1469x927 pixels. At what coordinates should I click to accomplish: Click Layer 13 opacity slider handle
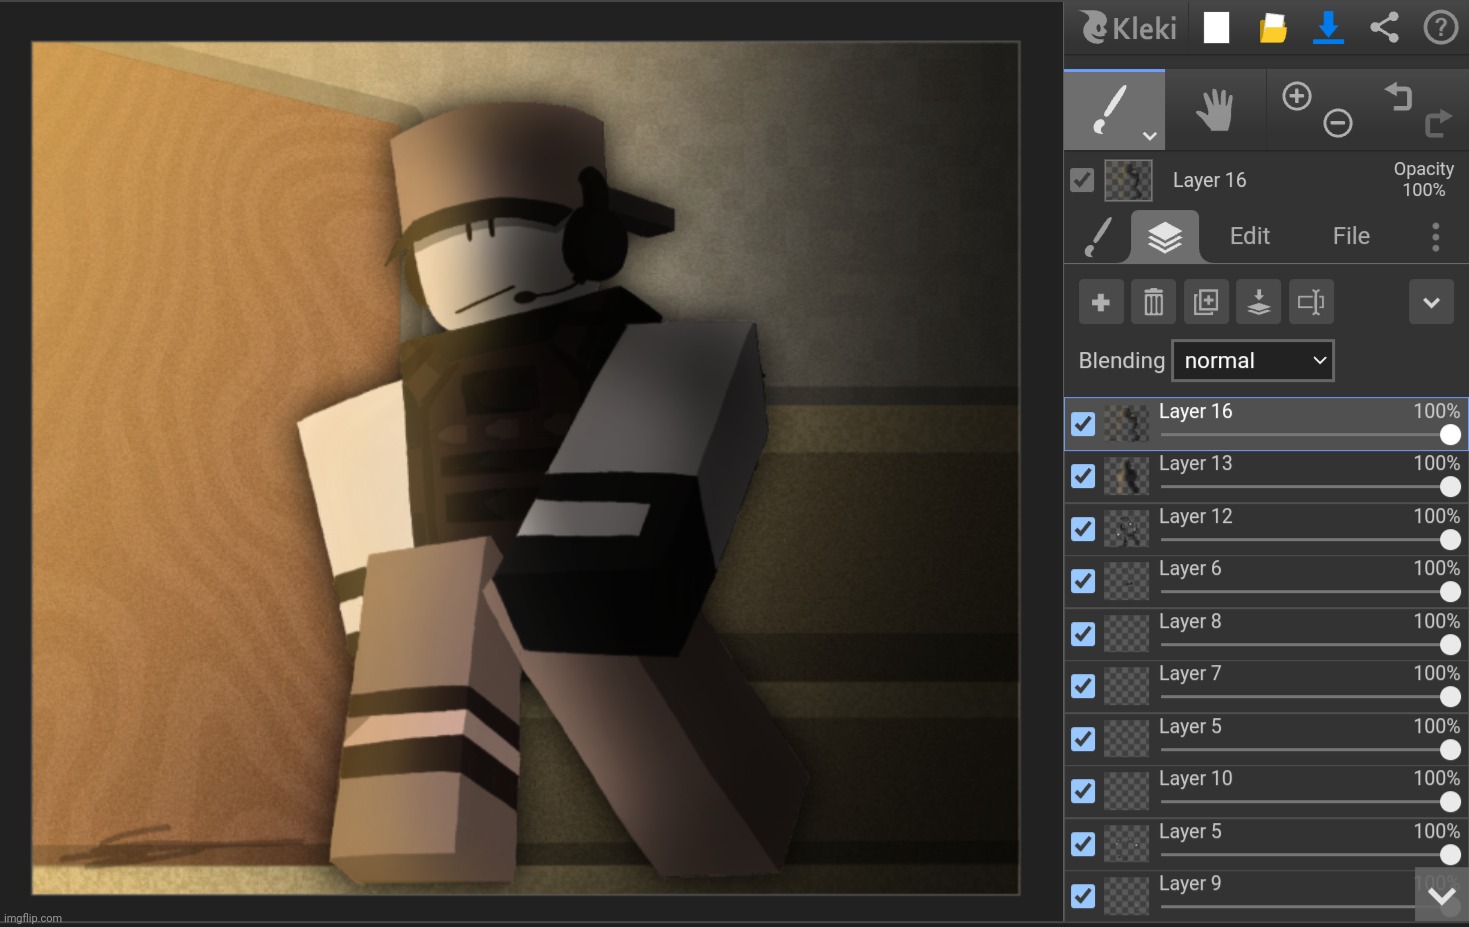click(1450, 487)
